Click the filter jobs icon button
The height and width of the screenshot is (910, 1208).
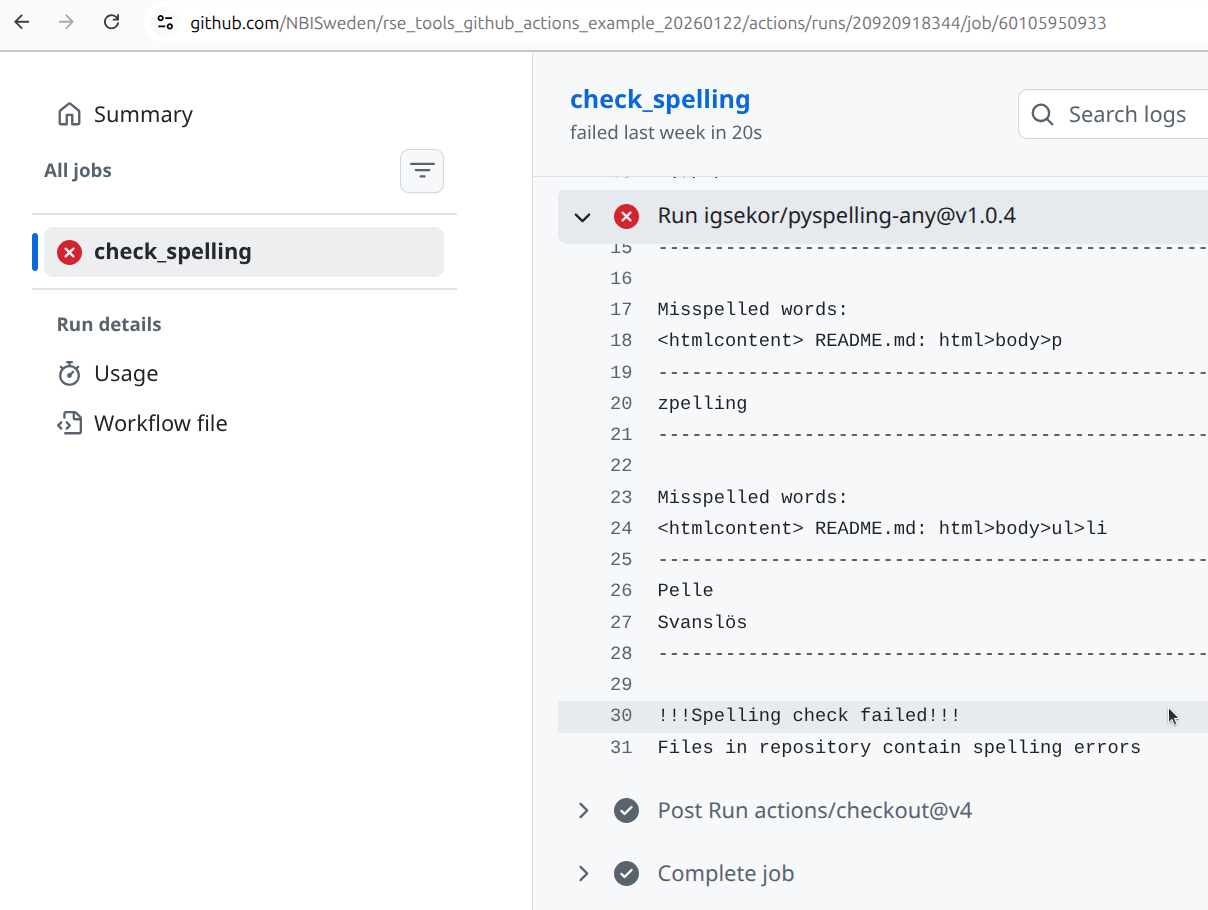coord(422,171)
